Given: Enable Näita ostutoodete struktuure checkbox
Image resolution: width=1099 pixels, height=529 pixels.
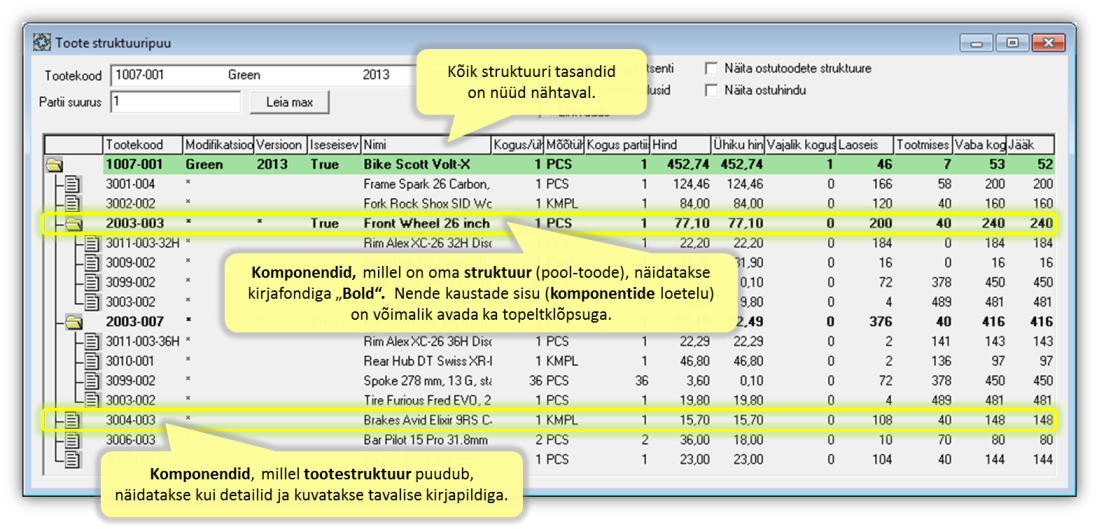Looking at the screenshot, I should point(712,69).
